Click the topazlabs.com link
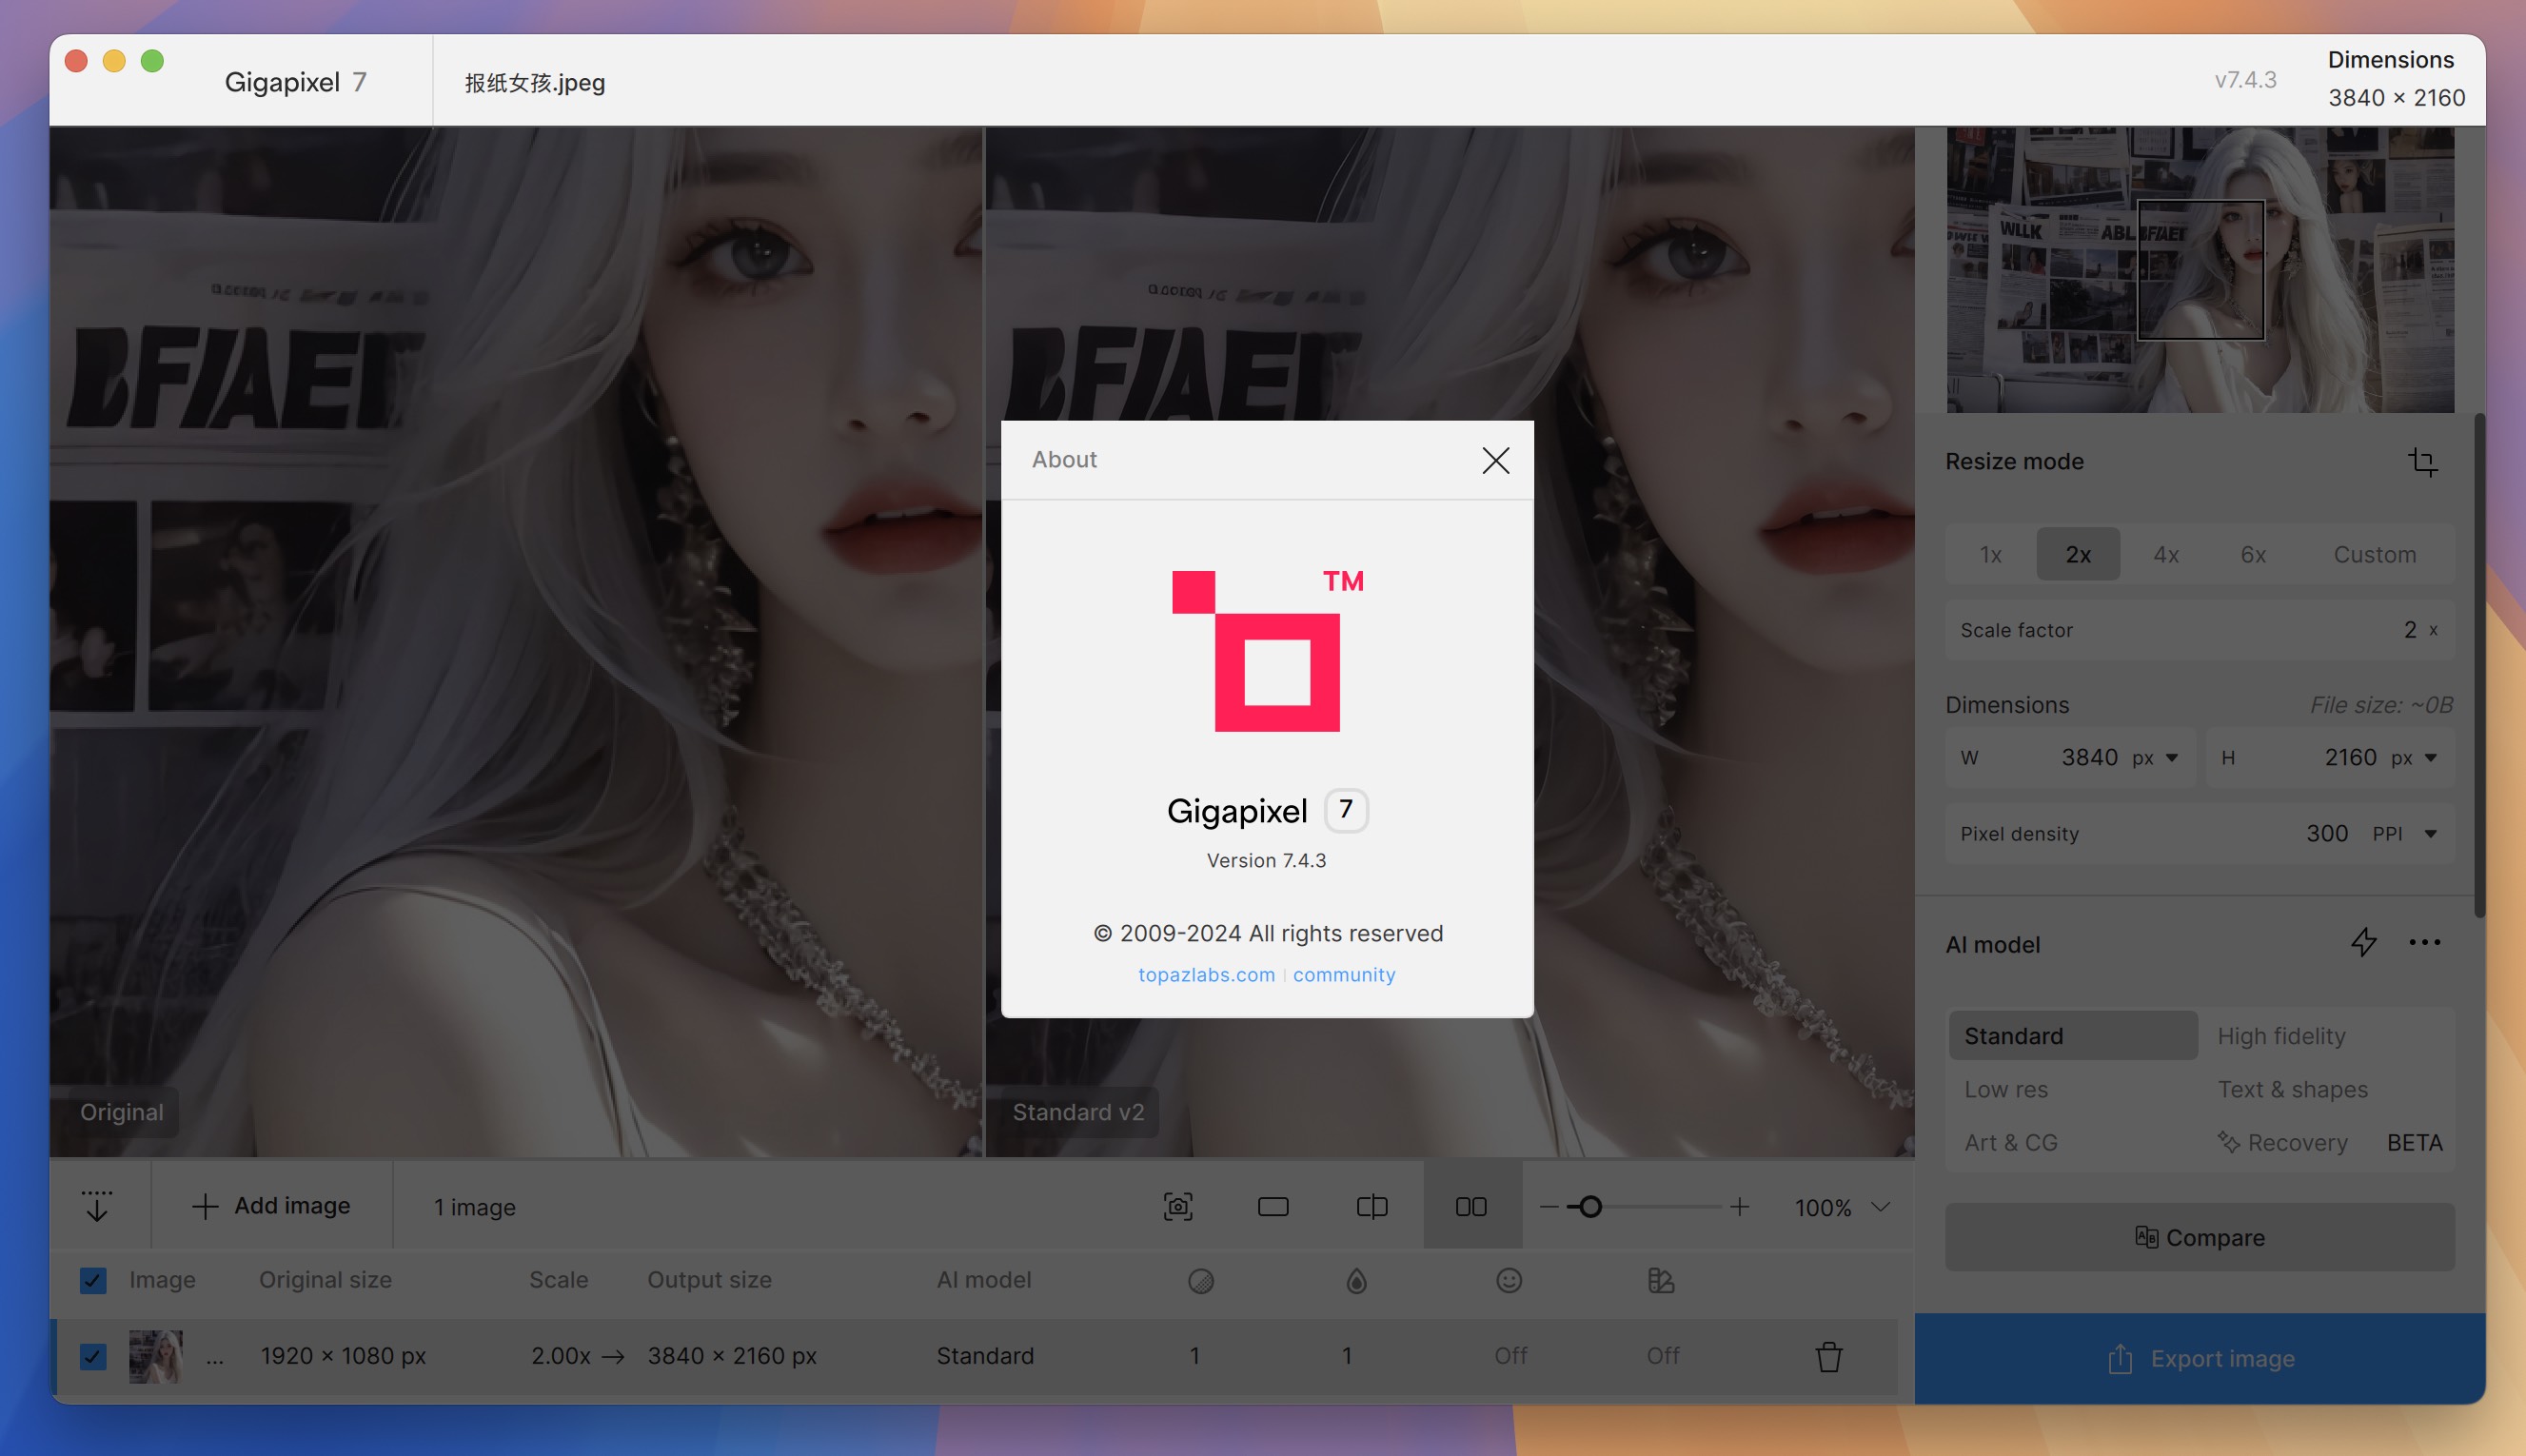The height and width of the screenshot is (1456, 2526). (x=1206, y=974)
